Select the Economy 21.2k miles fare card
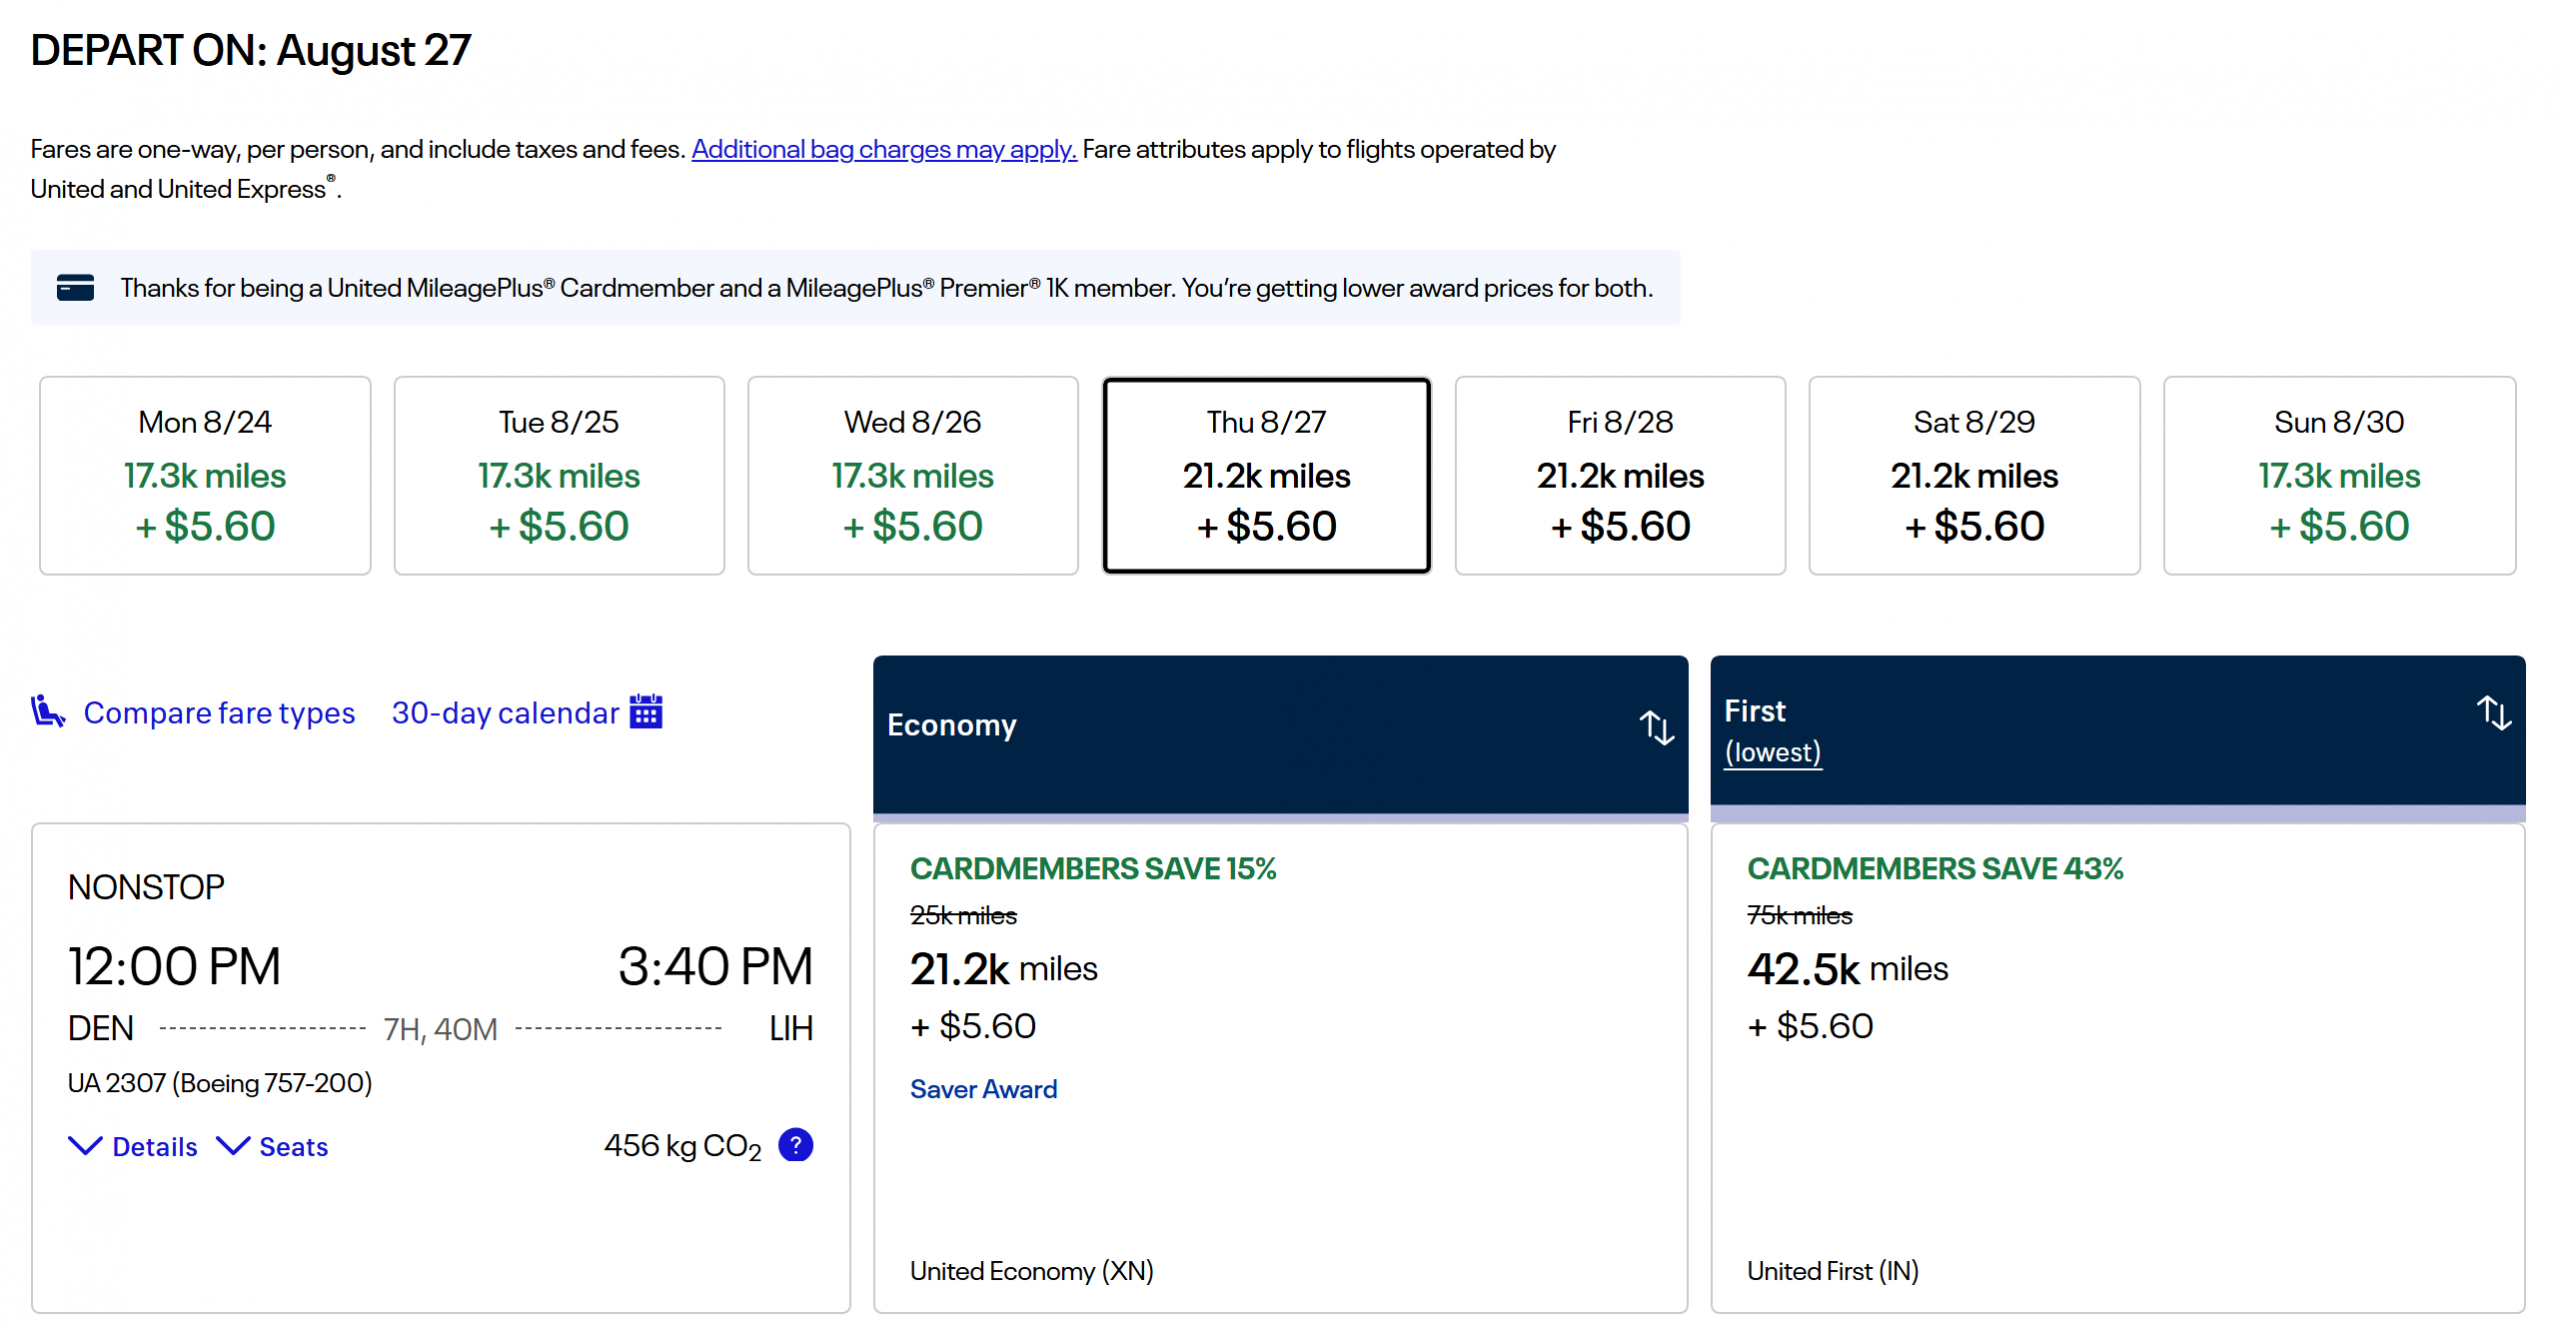This screenshot has width=2560, height=1329. coord(1280,1000)
